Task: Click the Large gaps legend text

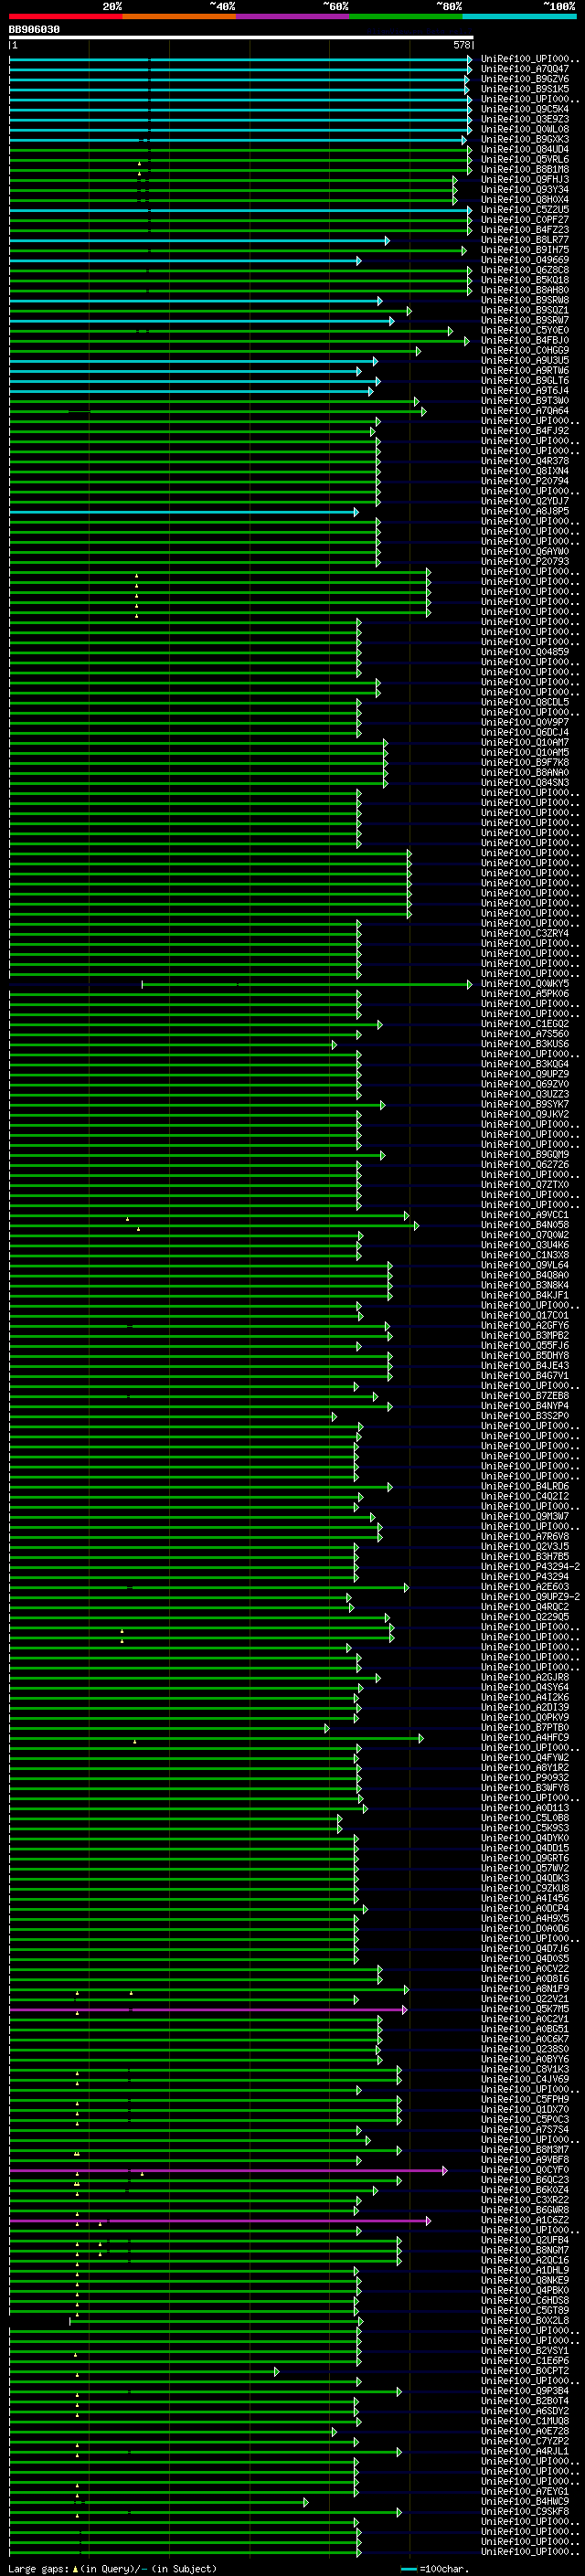Action: tap(112, 2569)
